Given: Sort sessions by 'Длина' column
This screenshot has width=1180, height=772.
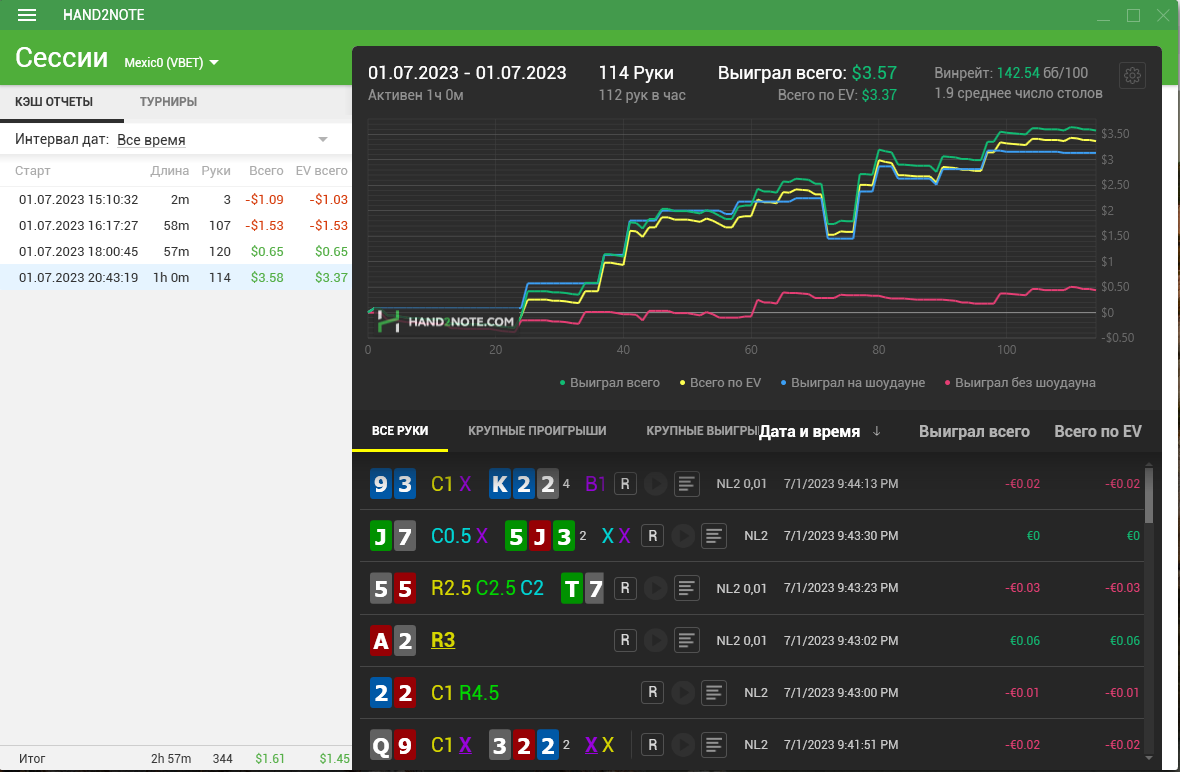Looking at the screenshot, I should tap(169, 171).
